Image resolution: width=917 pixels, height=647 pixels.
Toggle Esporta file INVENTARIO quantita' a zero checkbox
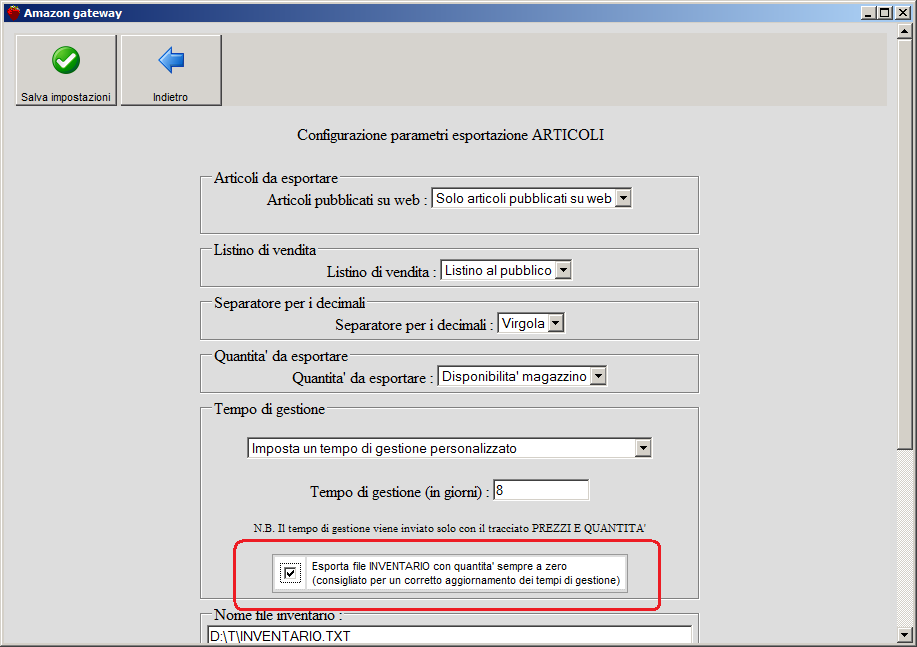click(290, 573)
